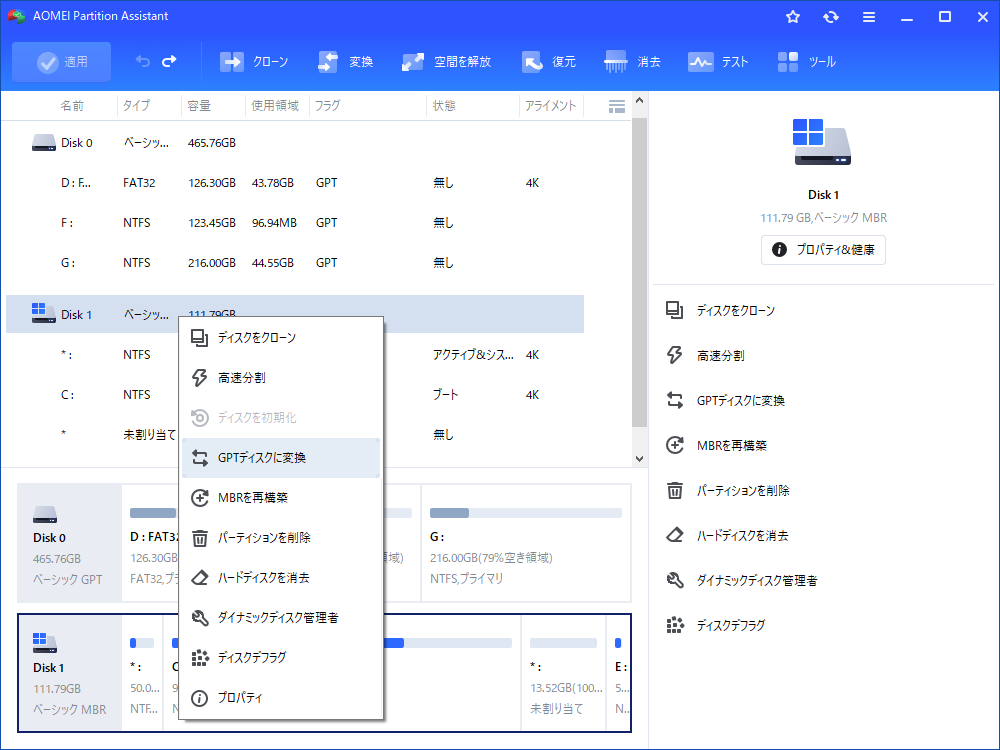Select the Free up space (空間を解放) tool
The width and height of the screenshot is (1000, 750).
(446, 62)
